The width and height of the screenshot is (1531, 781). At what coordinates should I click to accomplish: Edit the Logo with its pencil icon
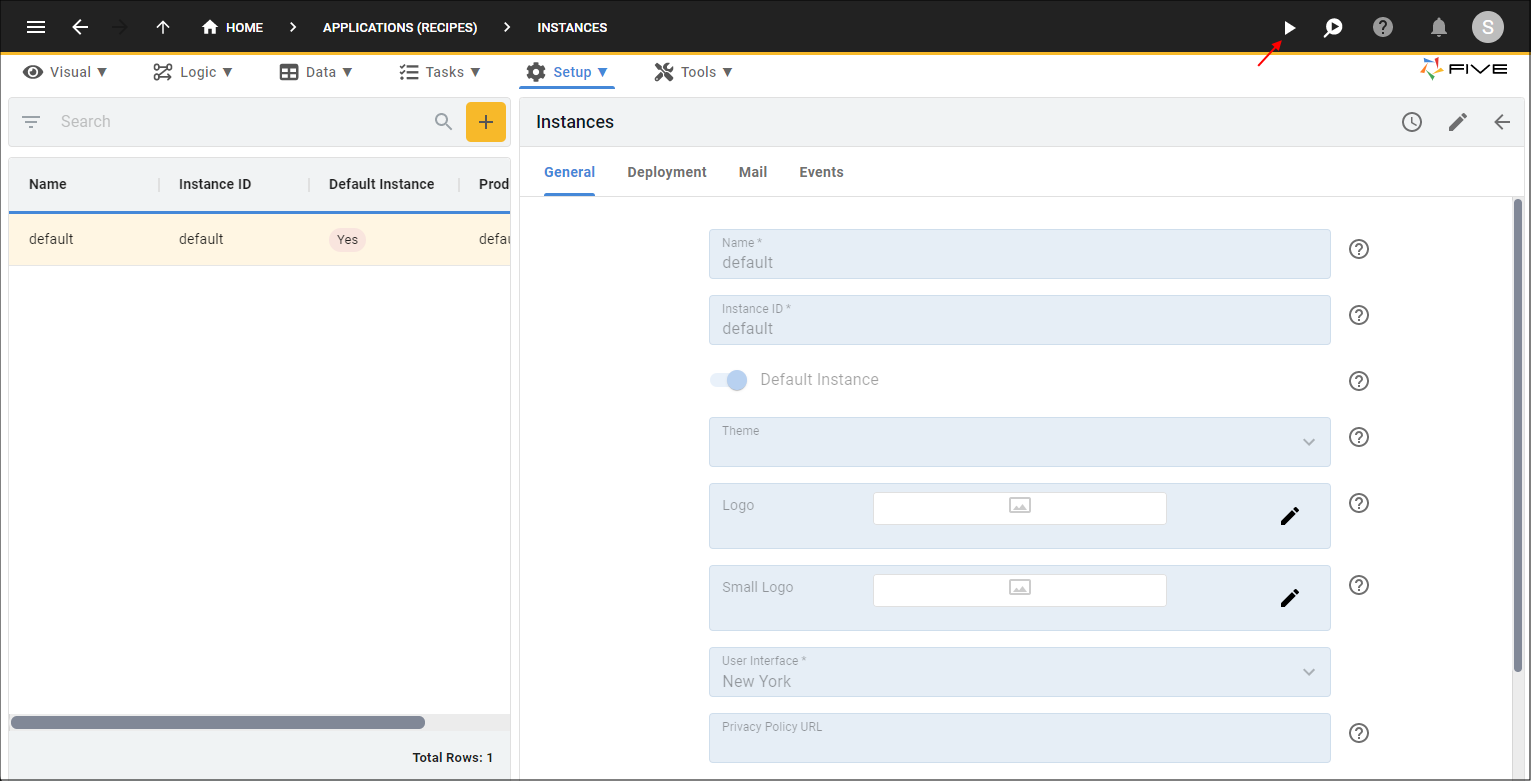pos(1290,516)
